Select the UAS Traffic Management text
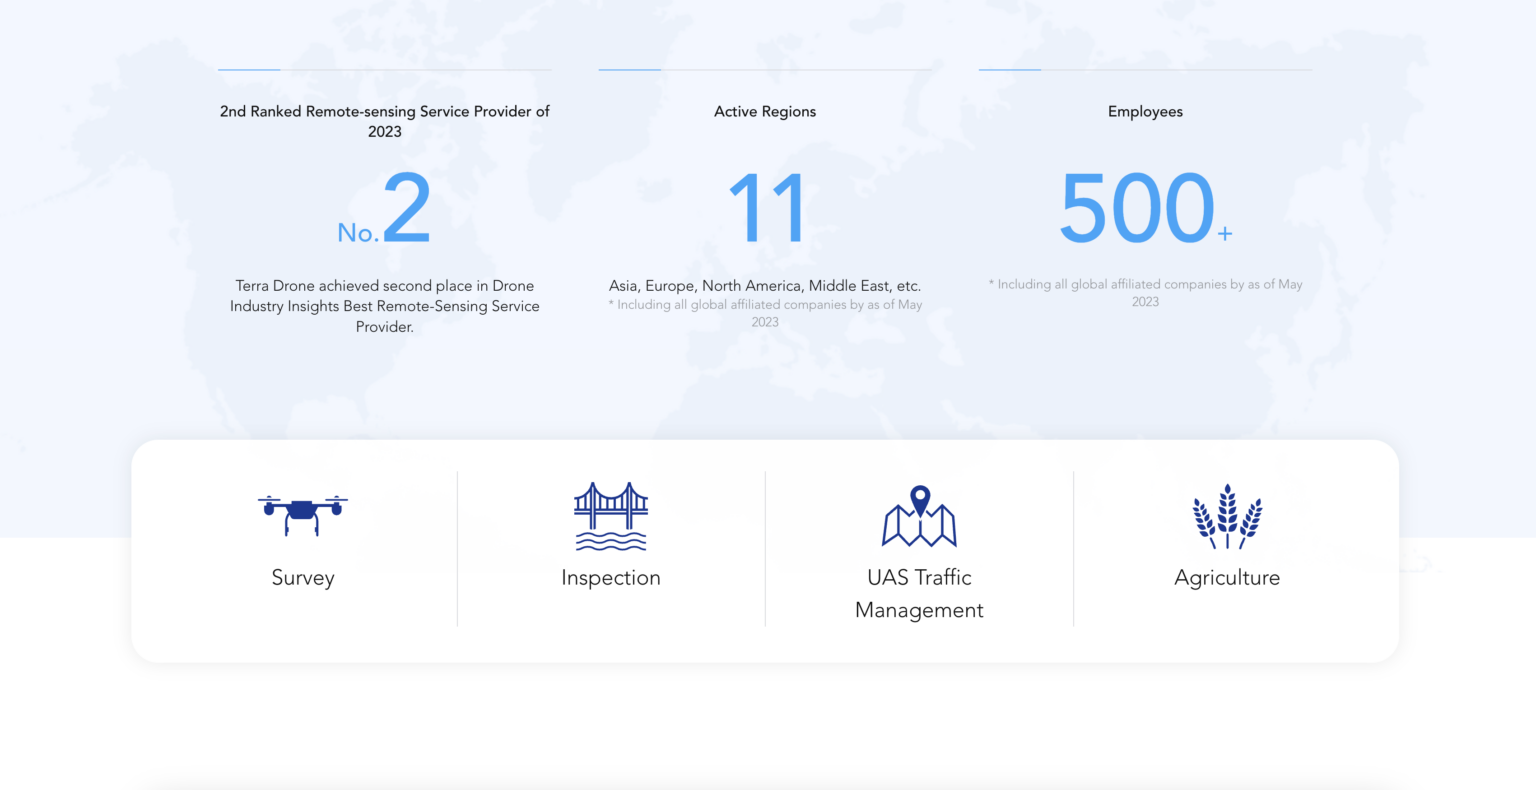 918,593
